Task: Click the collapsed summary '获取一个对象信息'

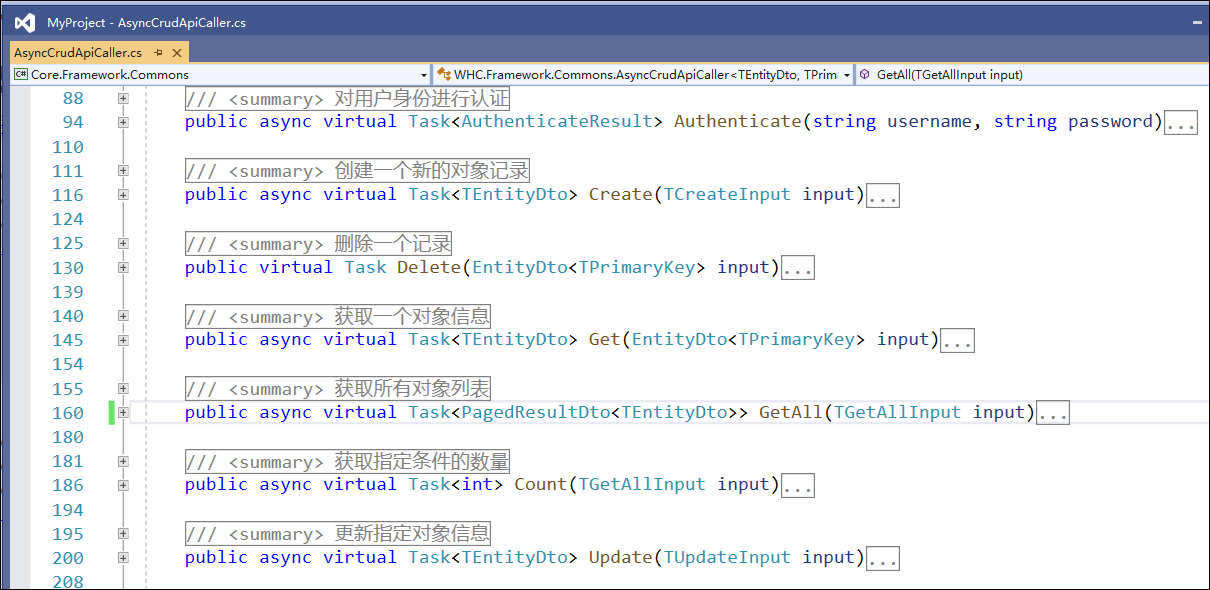Action: pos(338,316)
